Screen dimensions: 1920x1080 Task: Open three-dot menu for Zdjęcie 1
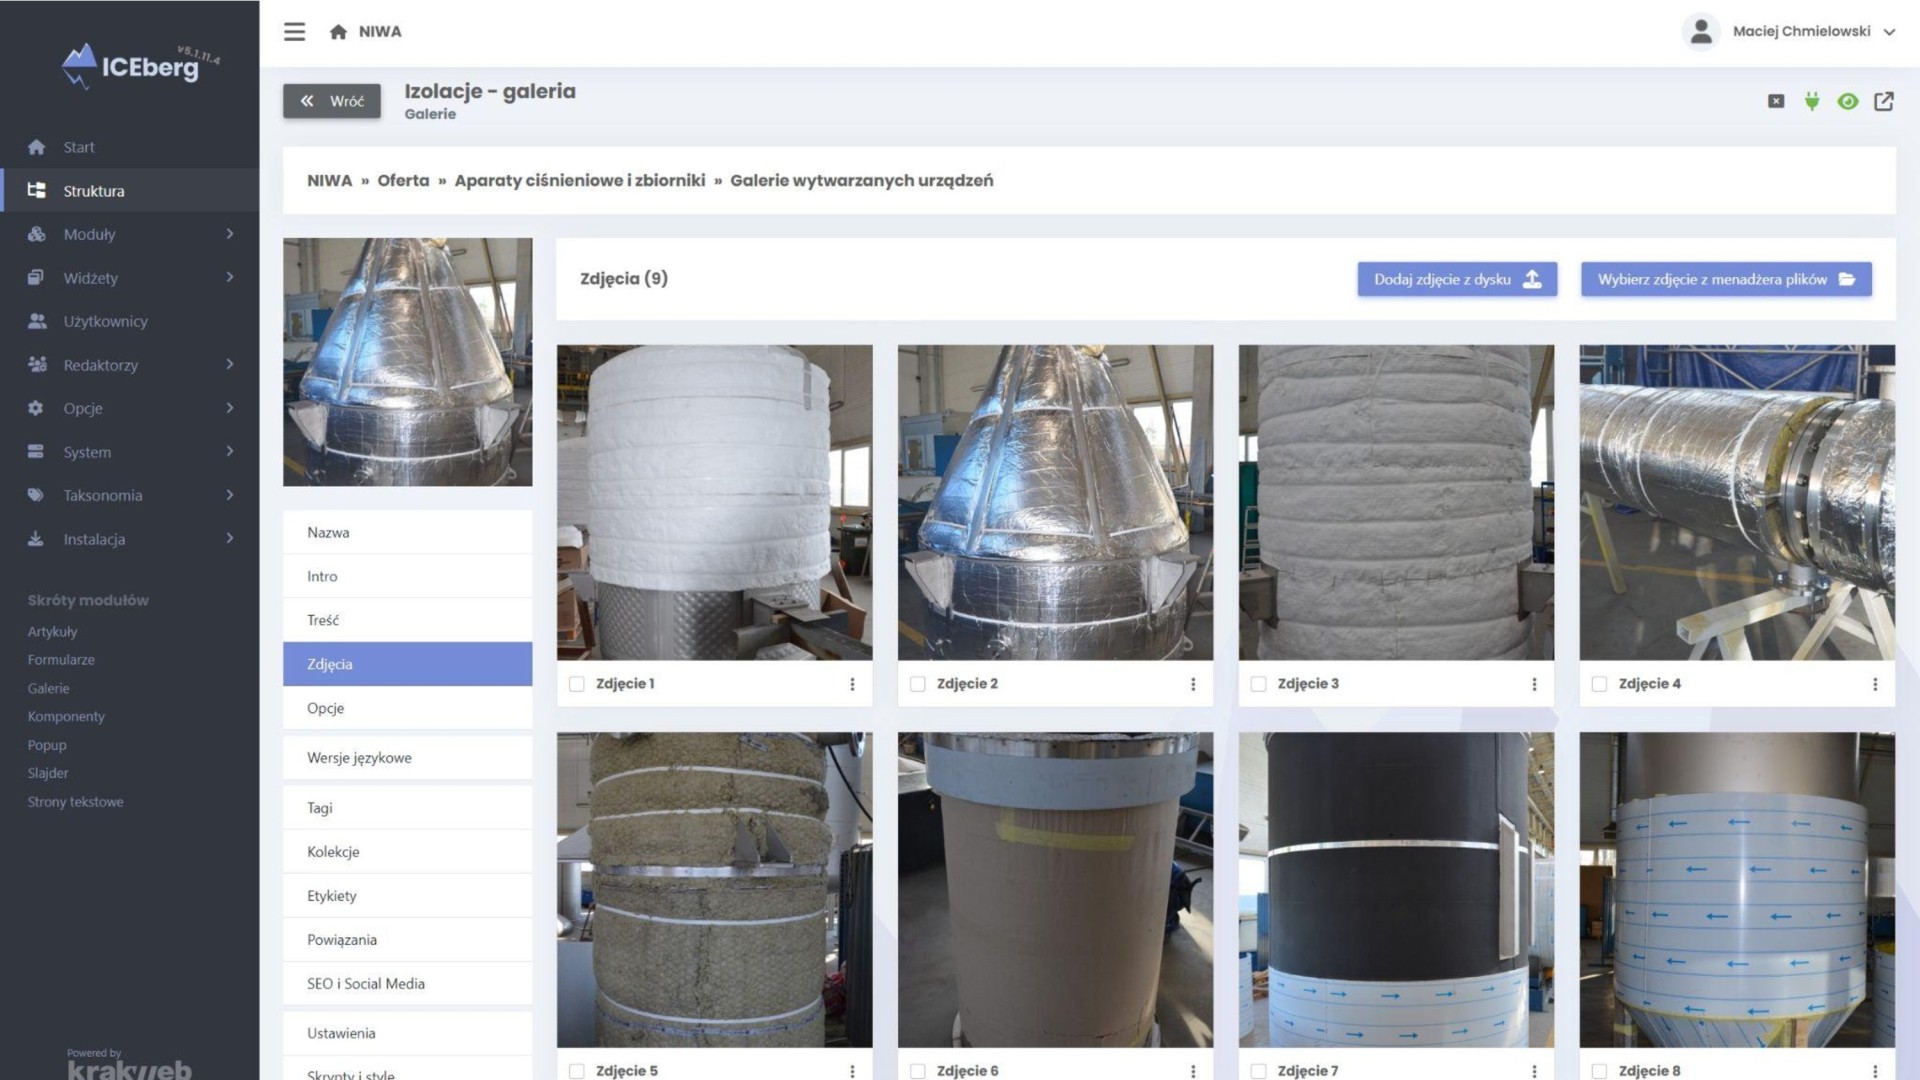point(852,684)
